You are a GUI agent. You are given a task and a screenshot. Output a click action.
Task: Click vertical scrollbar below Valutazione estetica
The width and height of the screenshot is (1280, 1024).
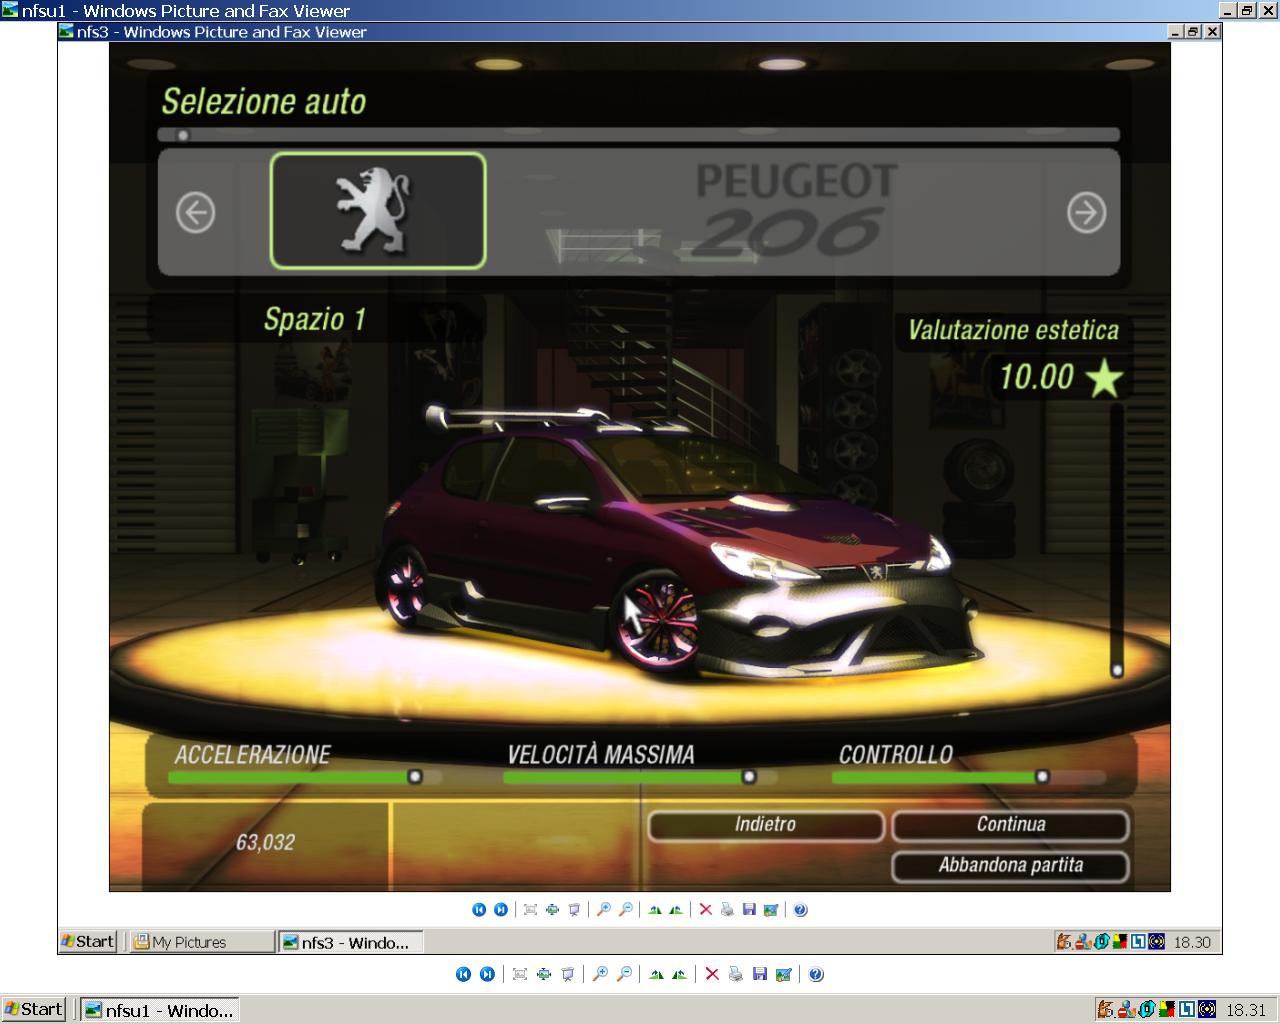point(1117,540)
